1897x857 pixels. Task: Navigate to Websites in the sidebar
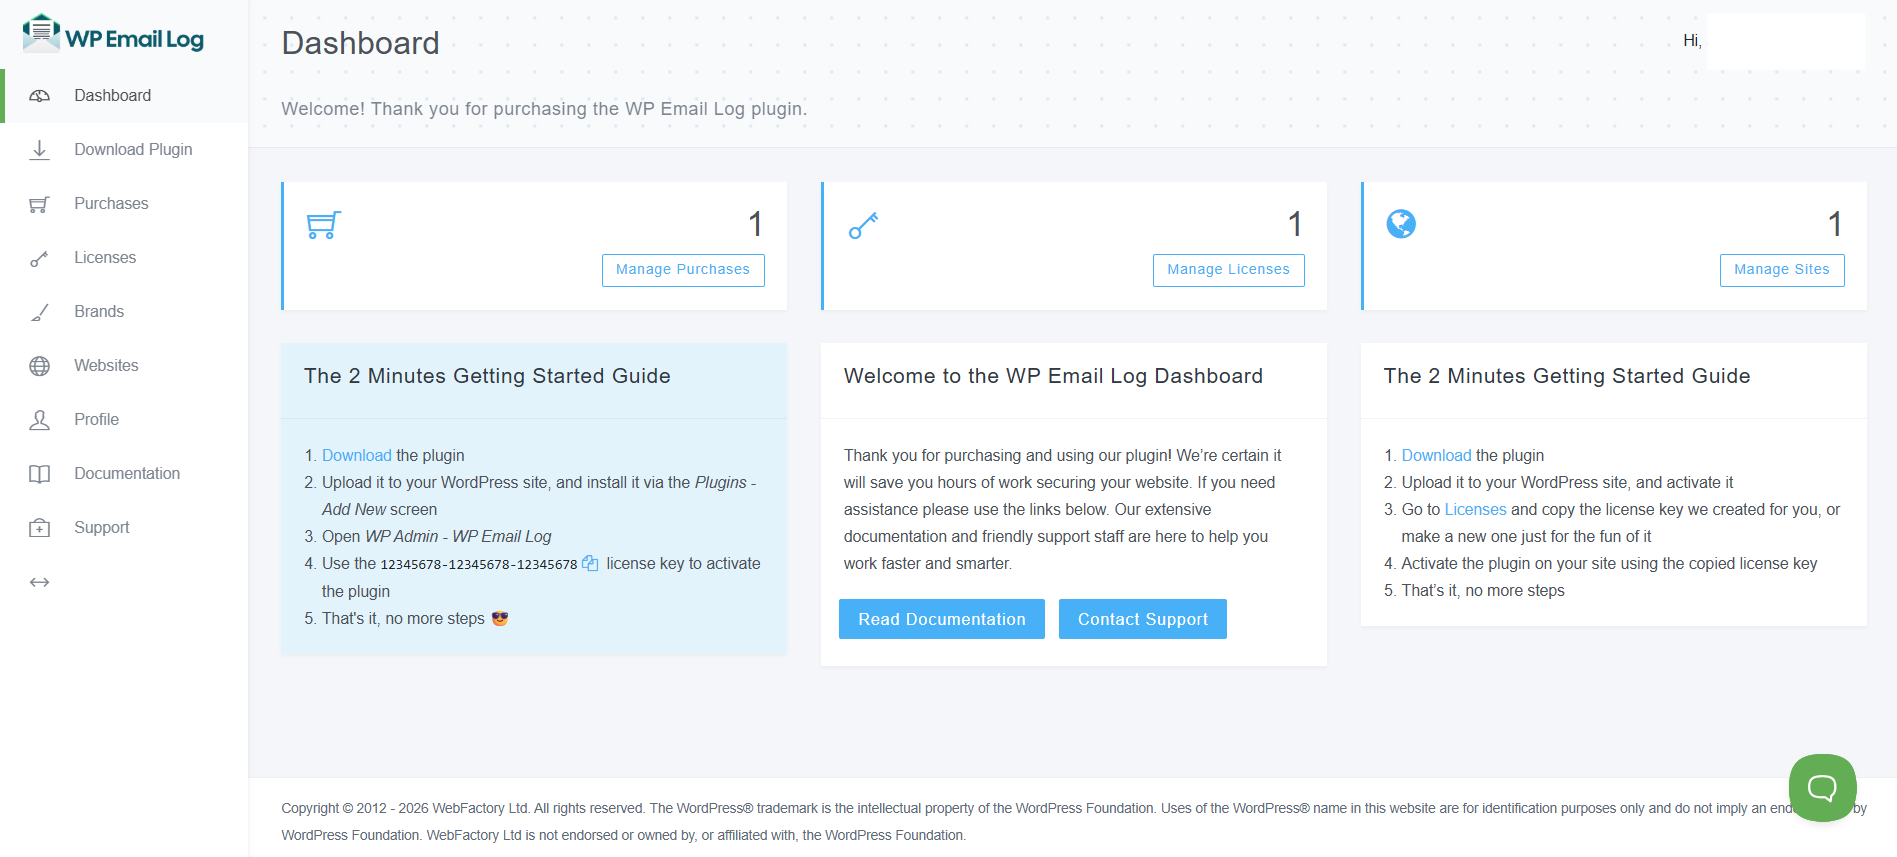106,366
